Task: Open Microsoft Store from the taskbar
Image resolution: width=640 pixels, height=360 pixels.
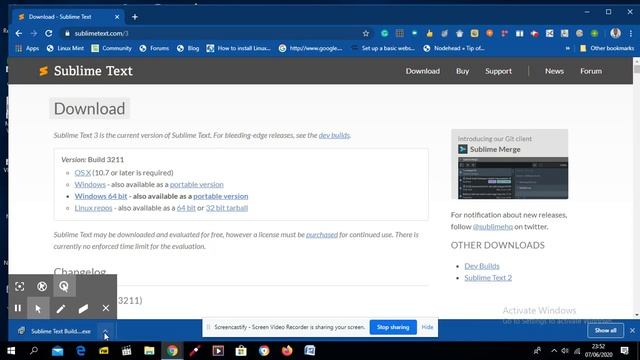Action: pyautogui.click(x=241, y=351)
